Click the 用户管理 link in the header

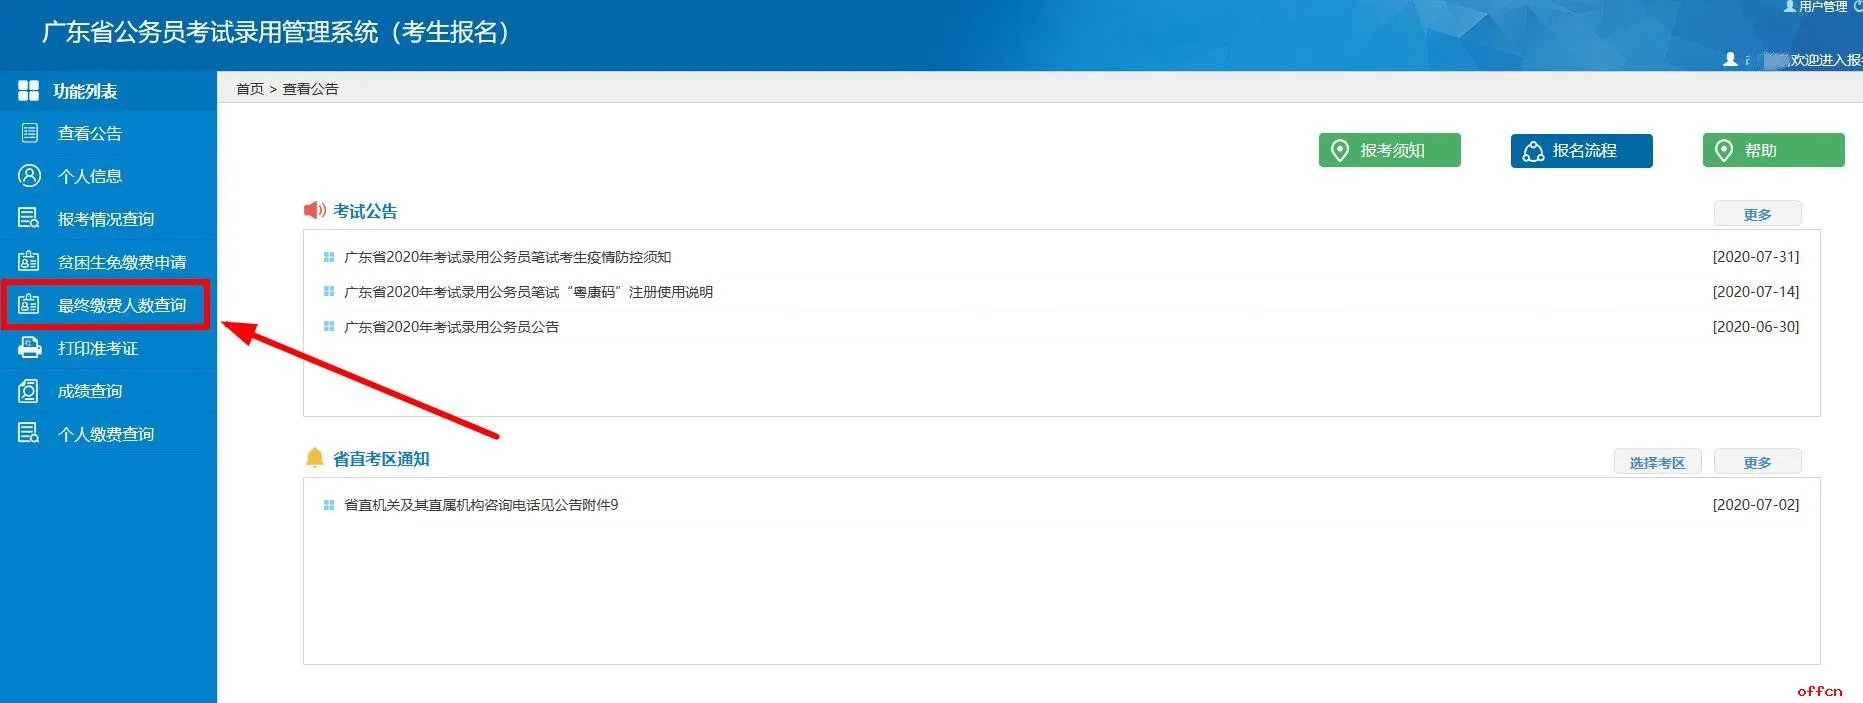tap(1822, 7)
